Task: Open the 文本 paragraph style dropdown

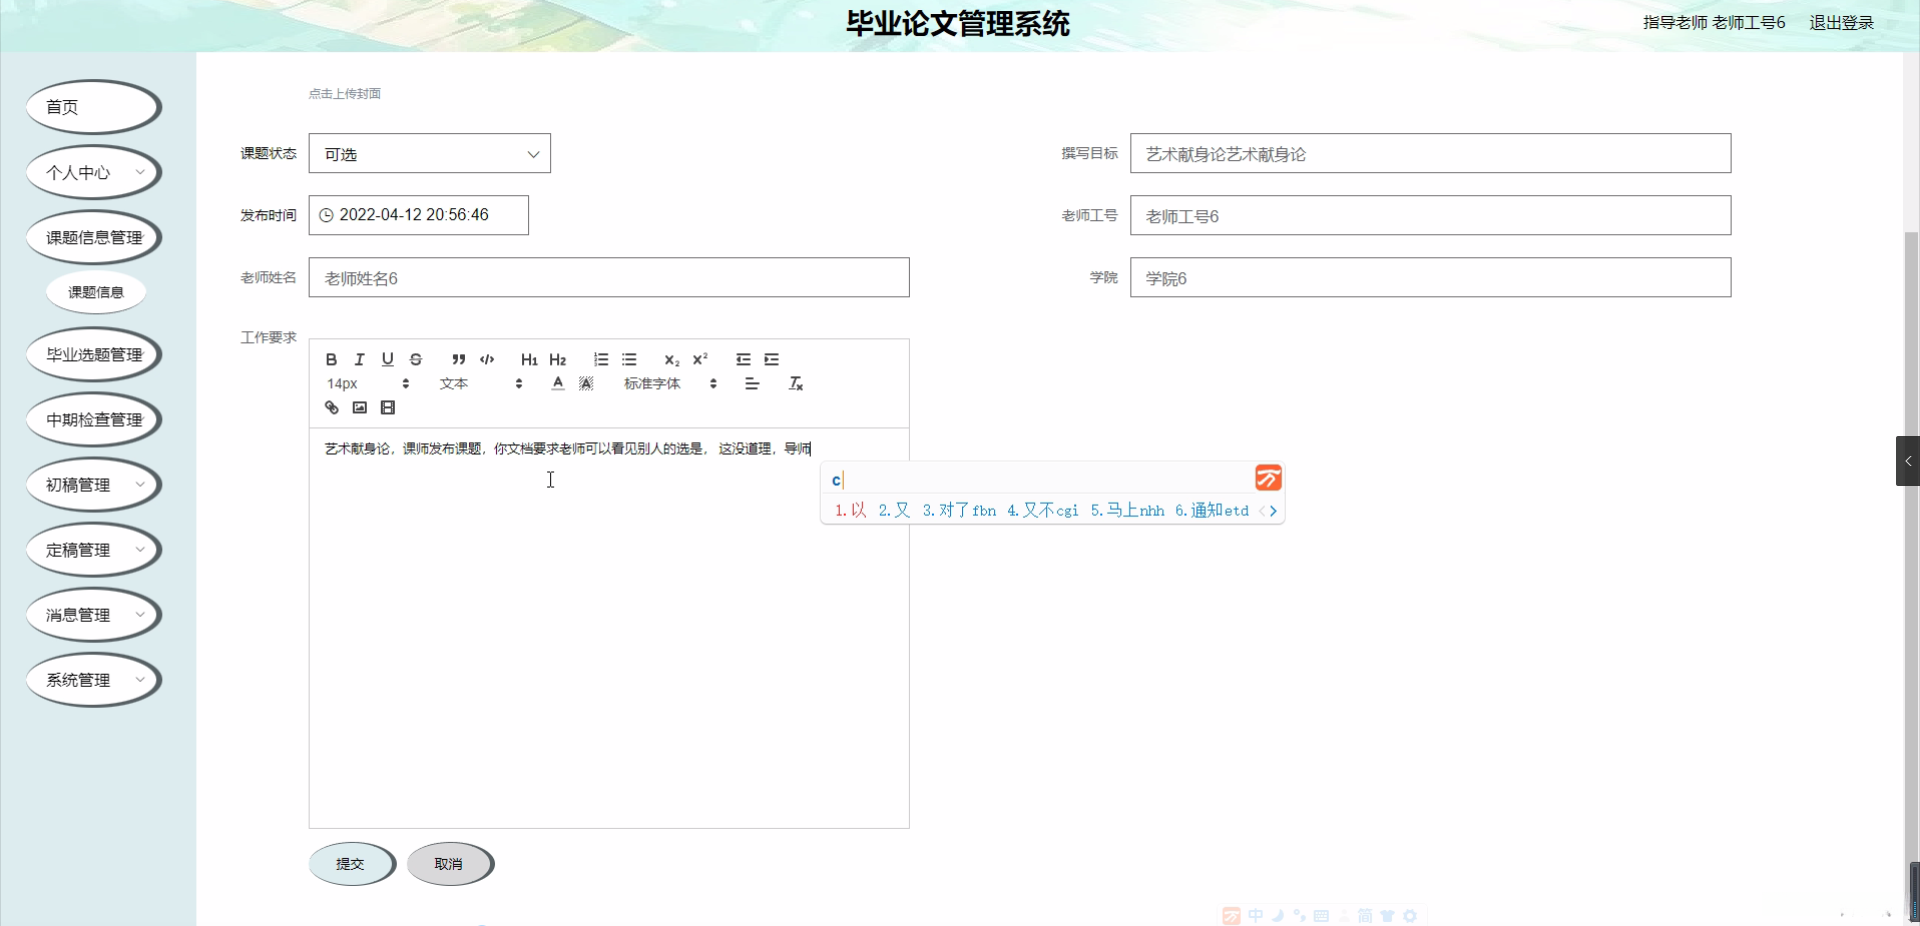Action: (x=481, y=384)
